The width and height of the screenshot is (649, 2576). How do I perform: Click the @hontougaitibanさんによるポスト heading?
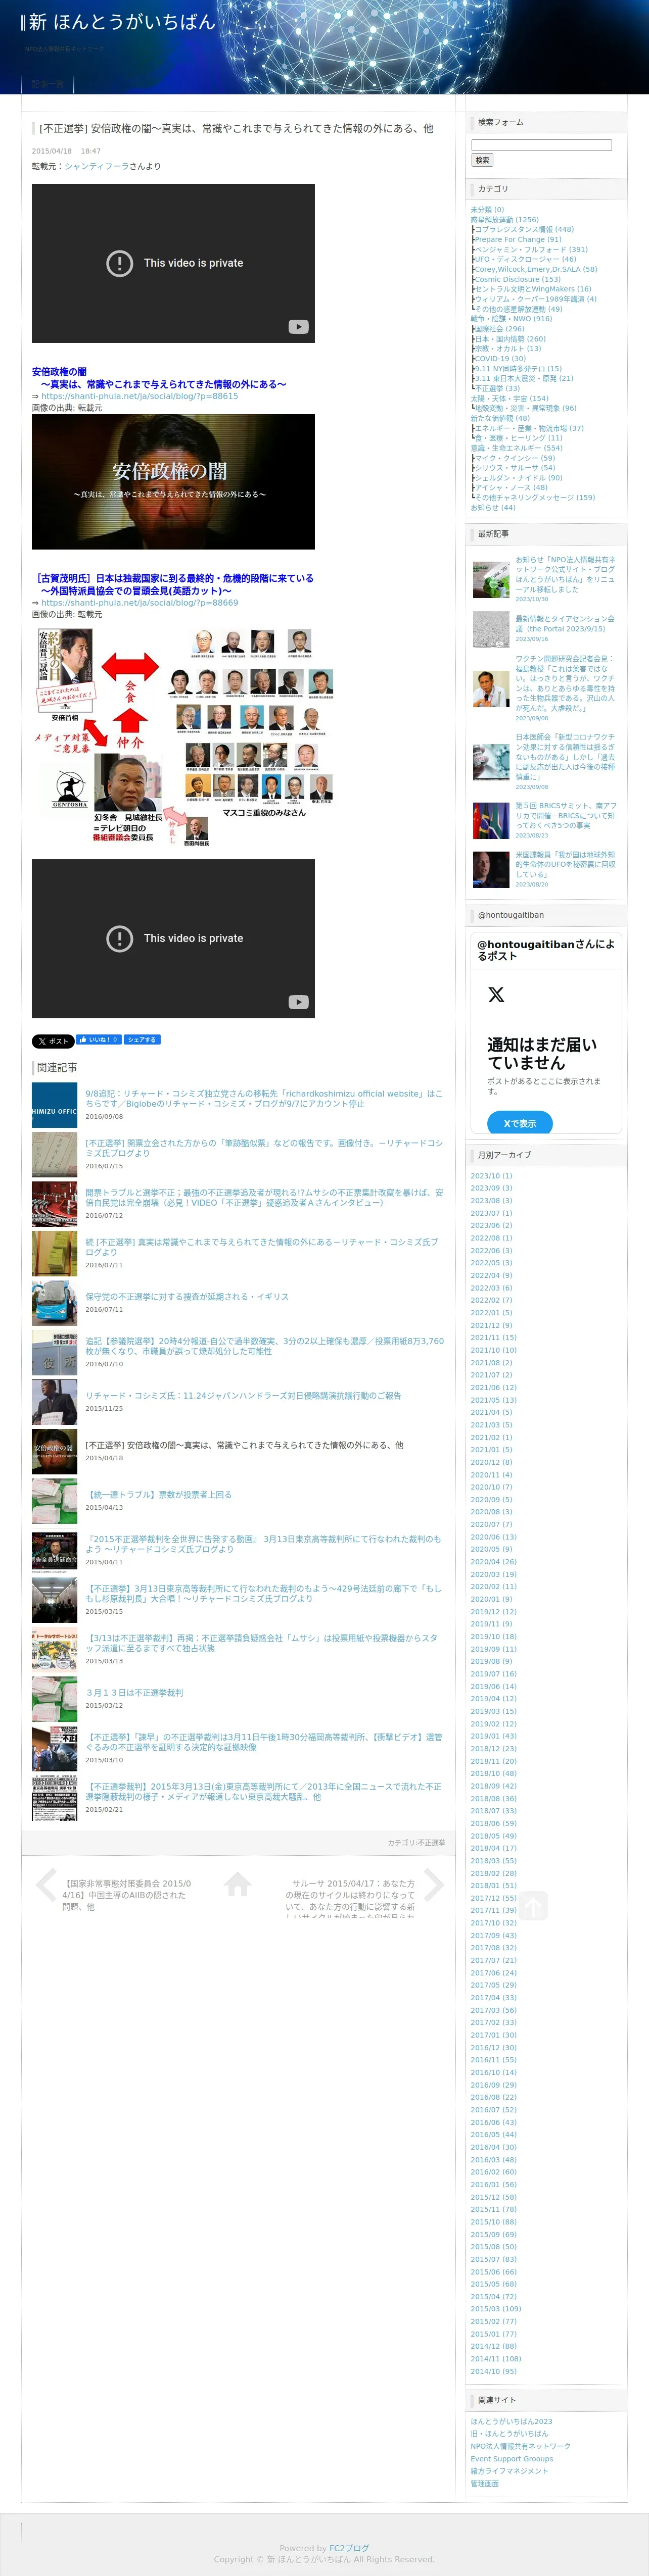pos(546,950)
